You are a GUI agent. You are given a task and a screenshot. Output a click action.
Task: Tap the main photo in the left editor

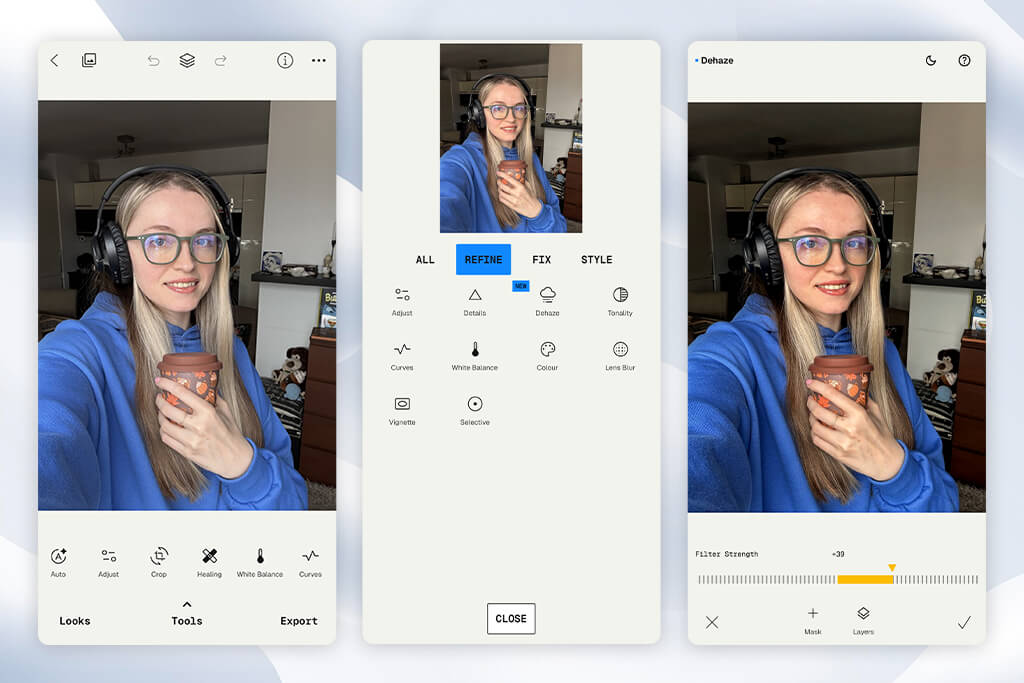tap(187, 305)
